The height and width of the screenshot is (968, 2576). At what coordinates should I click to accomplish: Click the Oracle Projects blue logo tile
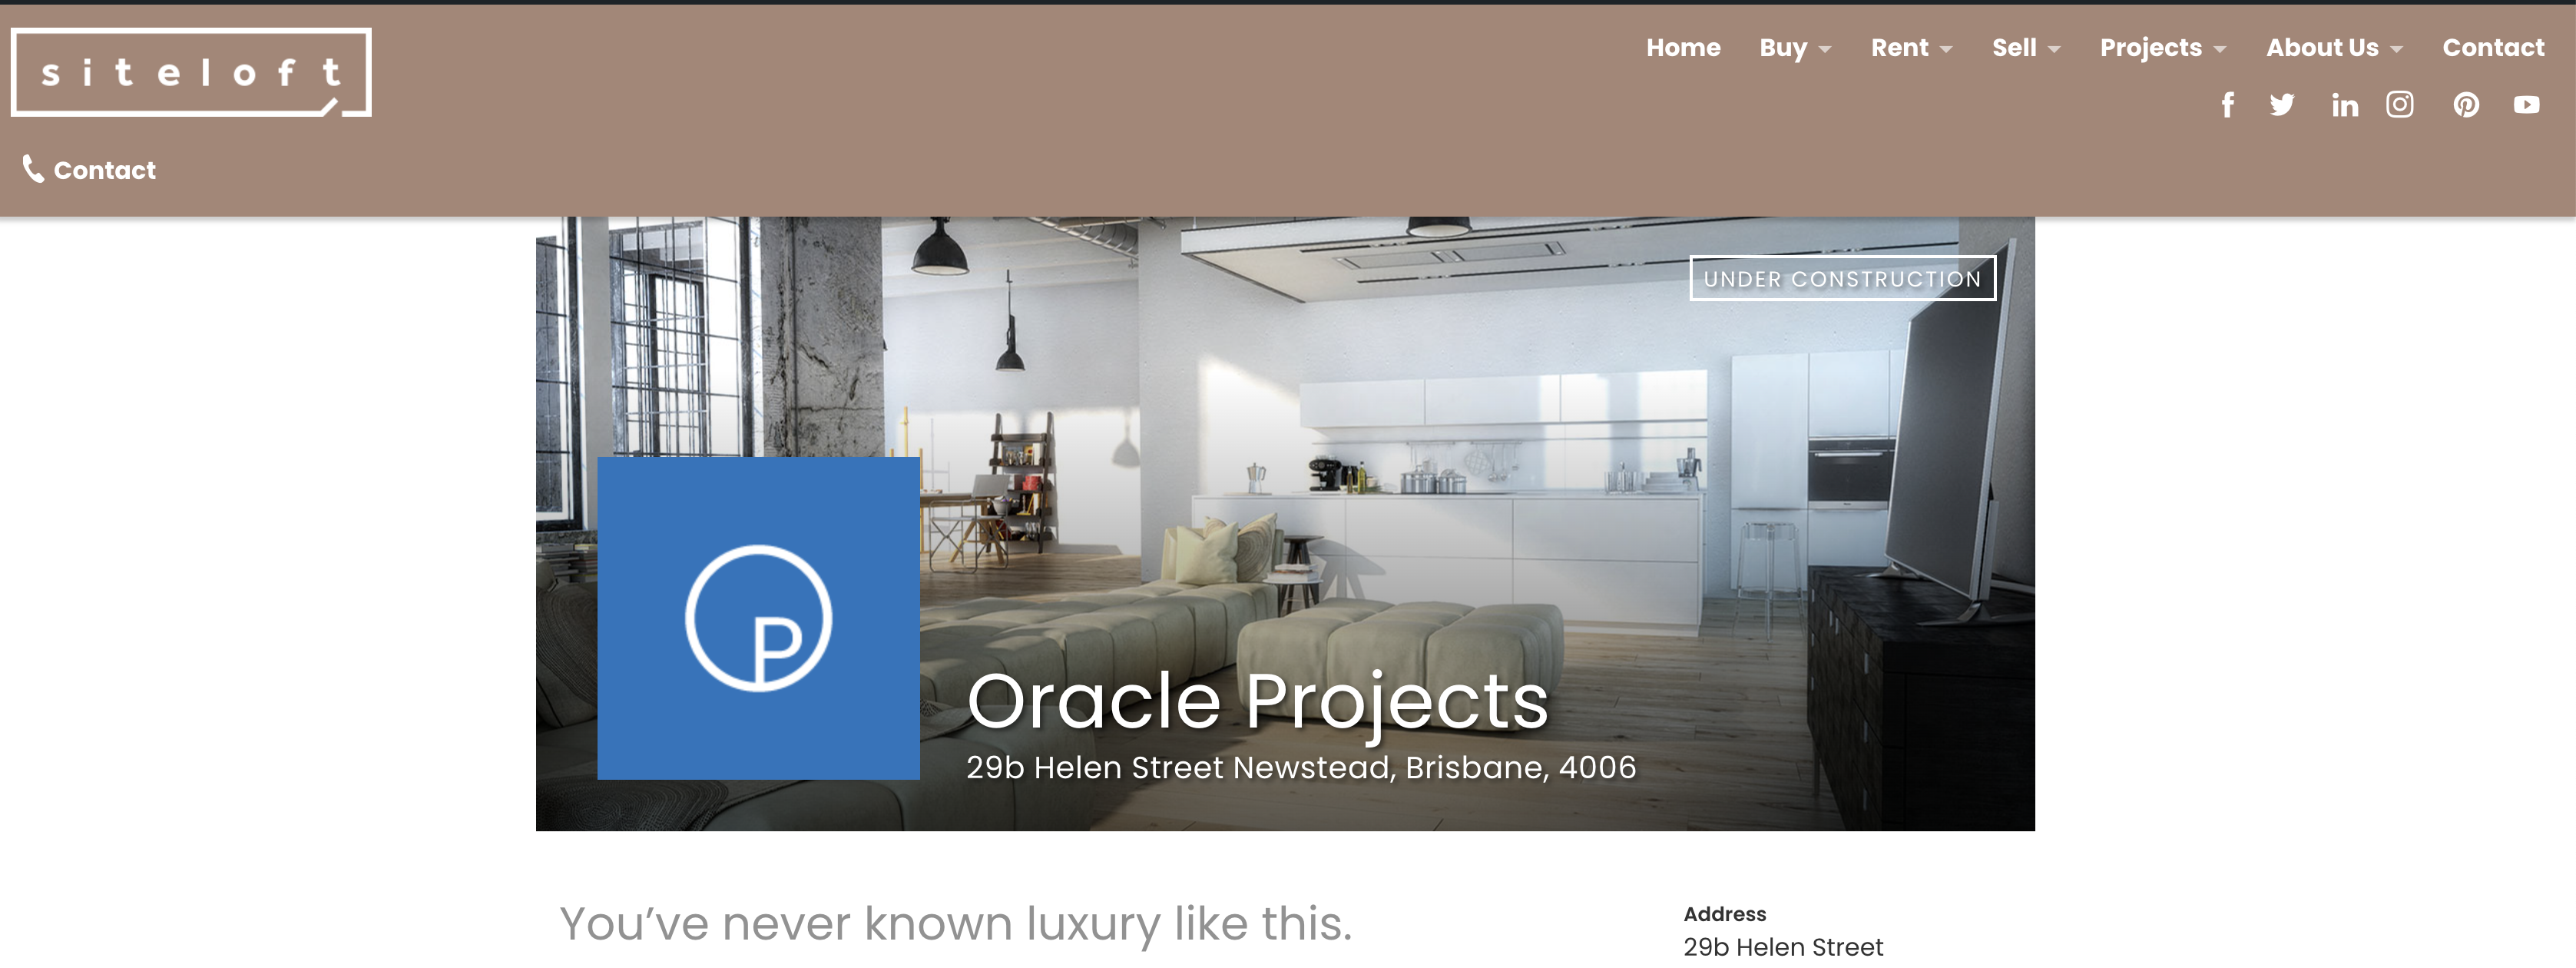pyautogui.click(x=758, y=618)
